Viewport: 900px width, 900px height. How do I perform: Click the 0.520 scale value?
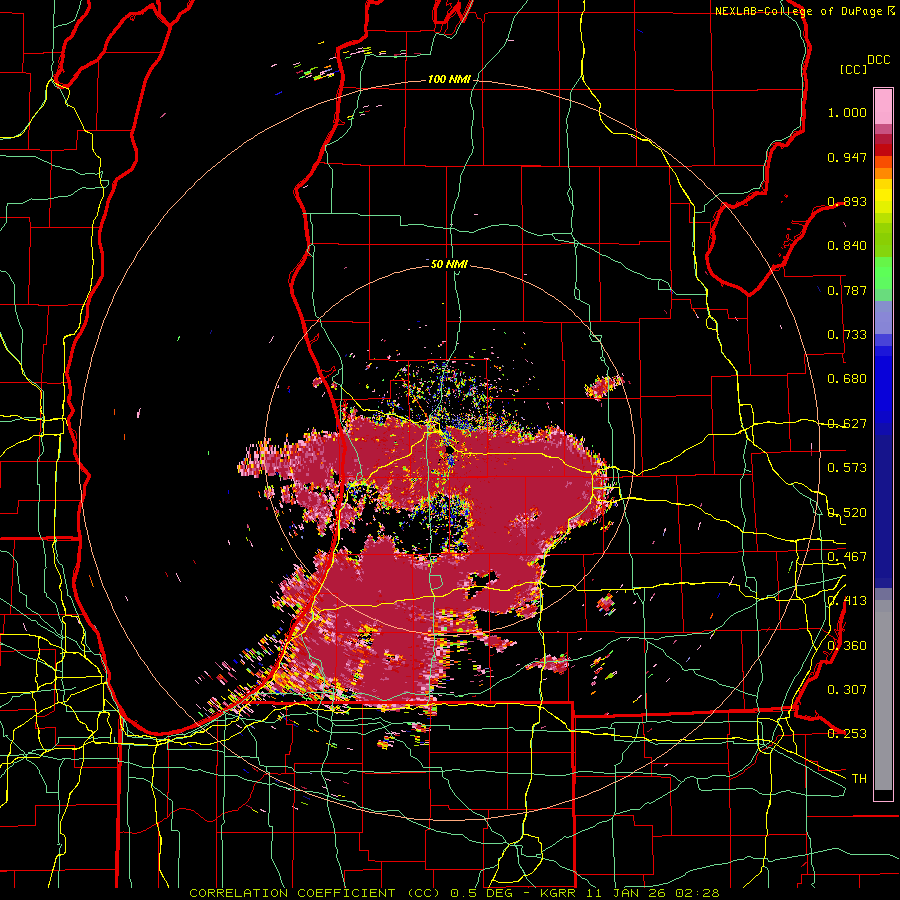[x=847, y=513]
